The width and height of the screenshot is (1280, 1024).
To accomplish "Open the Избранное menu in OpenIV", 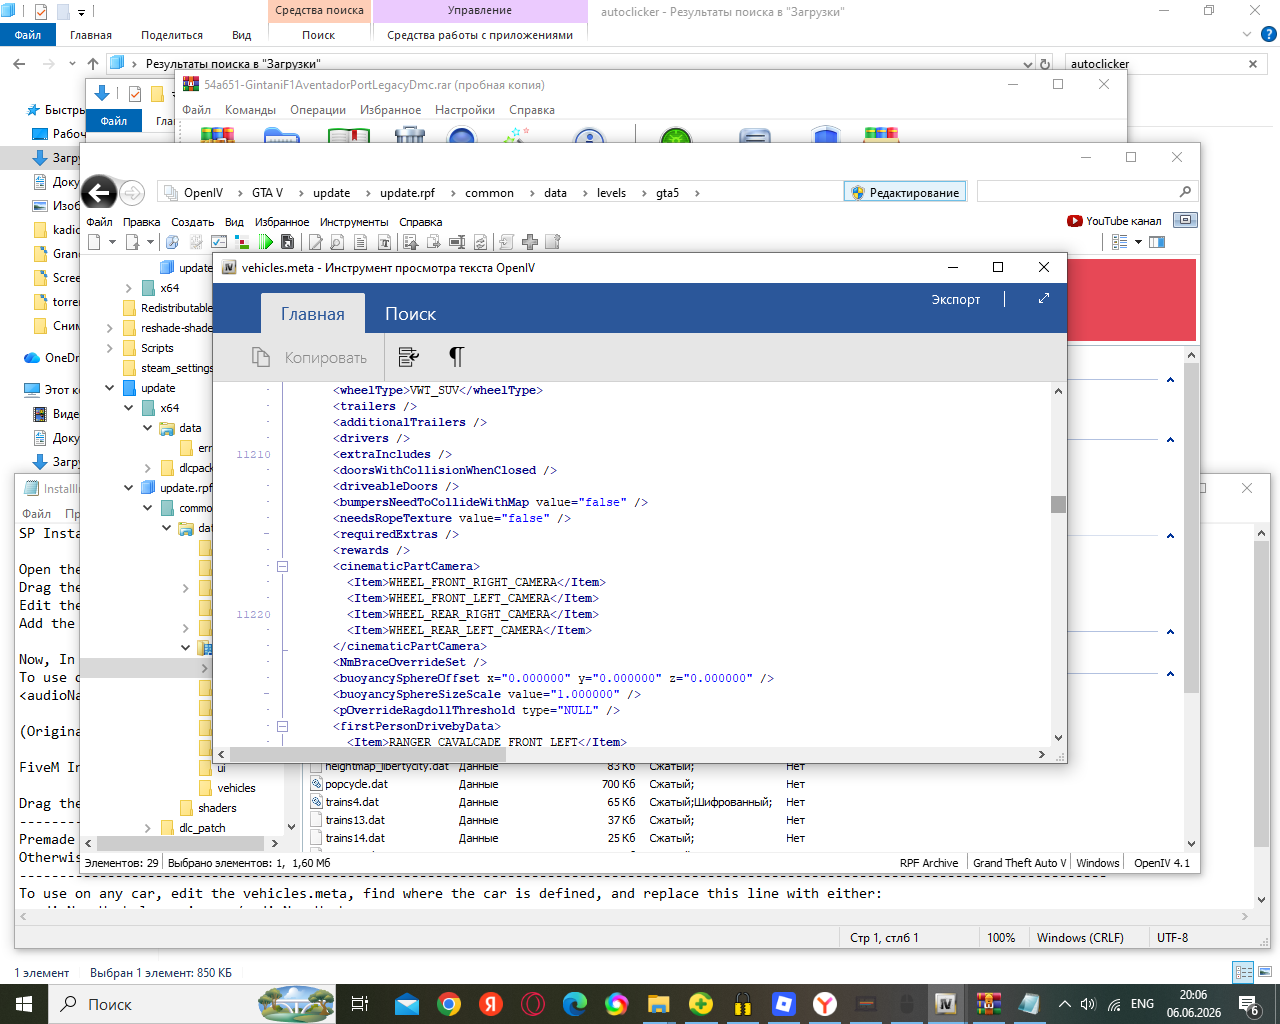I will (x=282, y=222).
